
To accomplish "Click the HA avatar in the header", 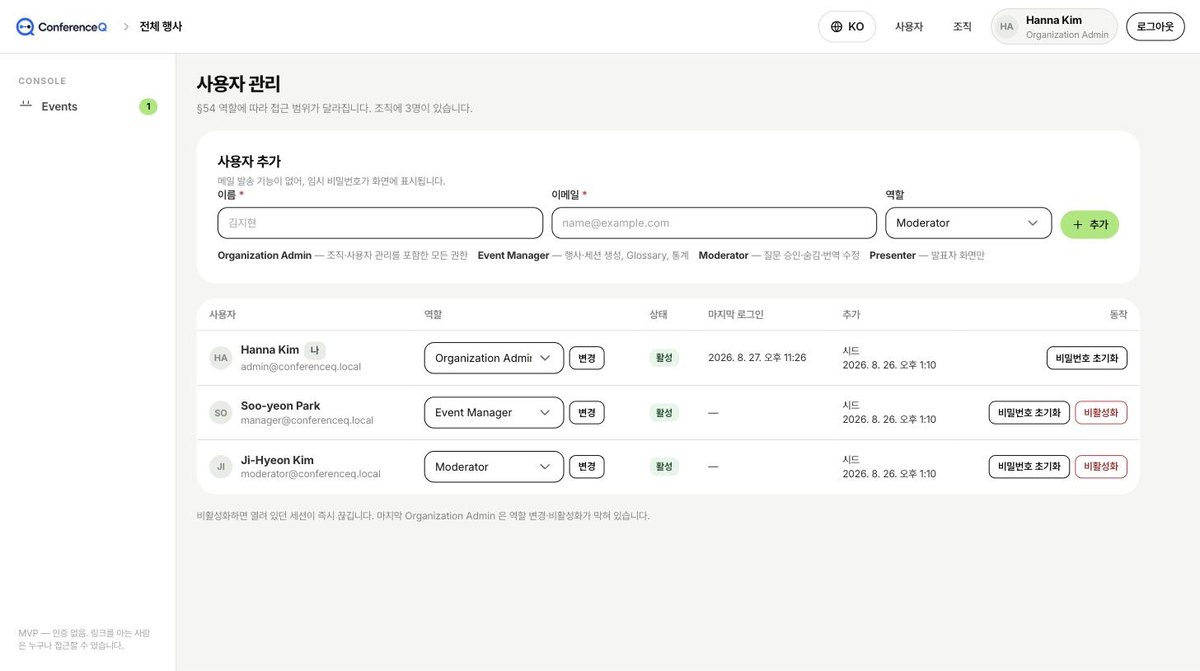I will [x=1007, y=27].
